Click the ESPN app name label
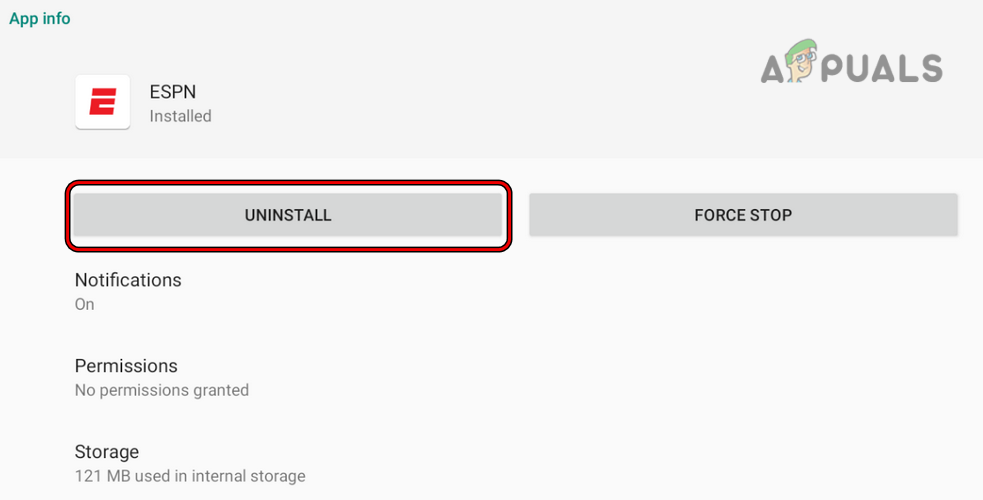This screenshot has height=500, width=983. [x=174, y=91]
